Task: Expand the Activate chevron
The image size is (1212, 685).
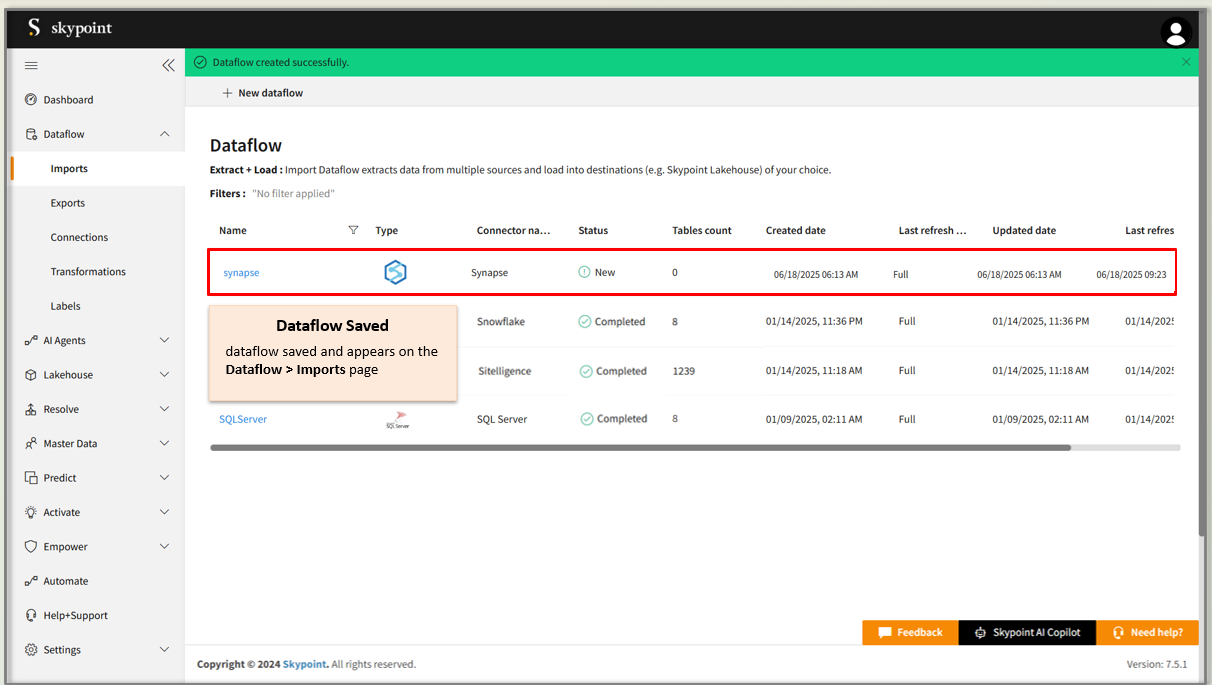Action: (165, 512)
